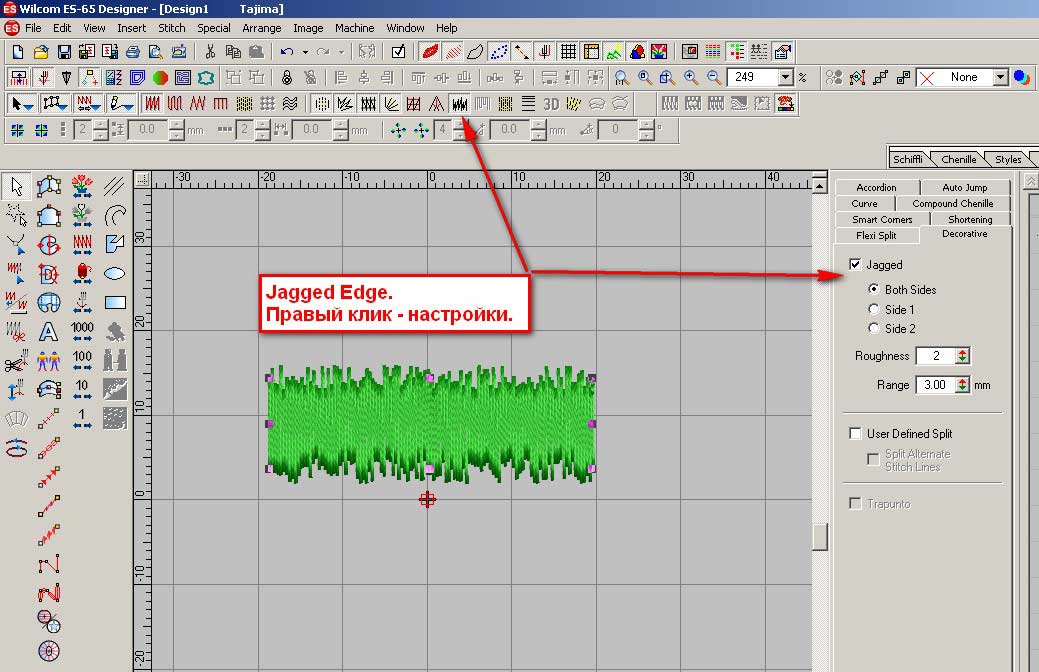Screen dimensions: 1039x672
Task: Cut selection with scissors icon
Action: click(x=210, y=52)
